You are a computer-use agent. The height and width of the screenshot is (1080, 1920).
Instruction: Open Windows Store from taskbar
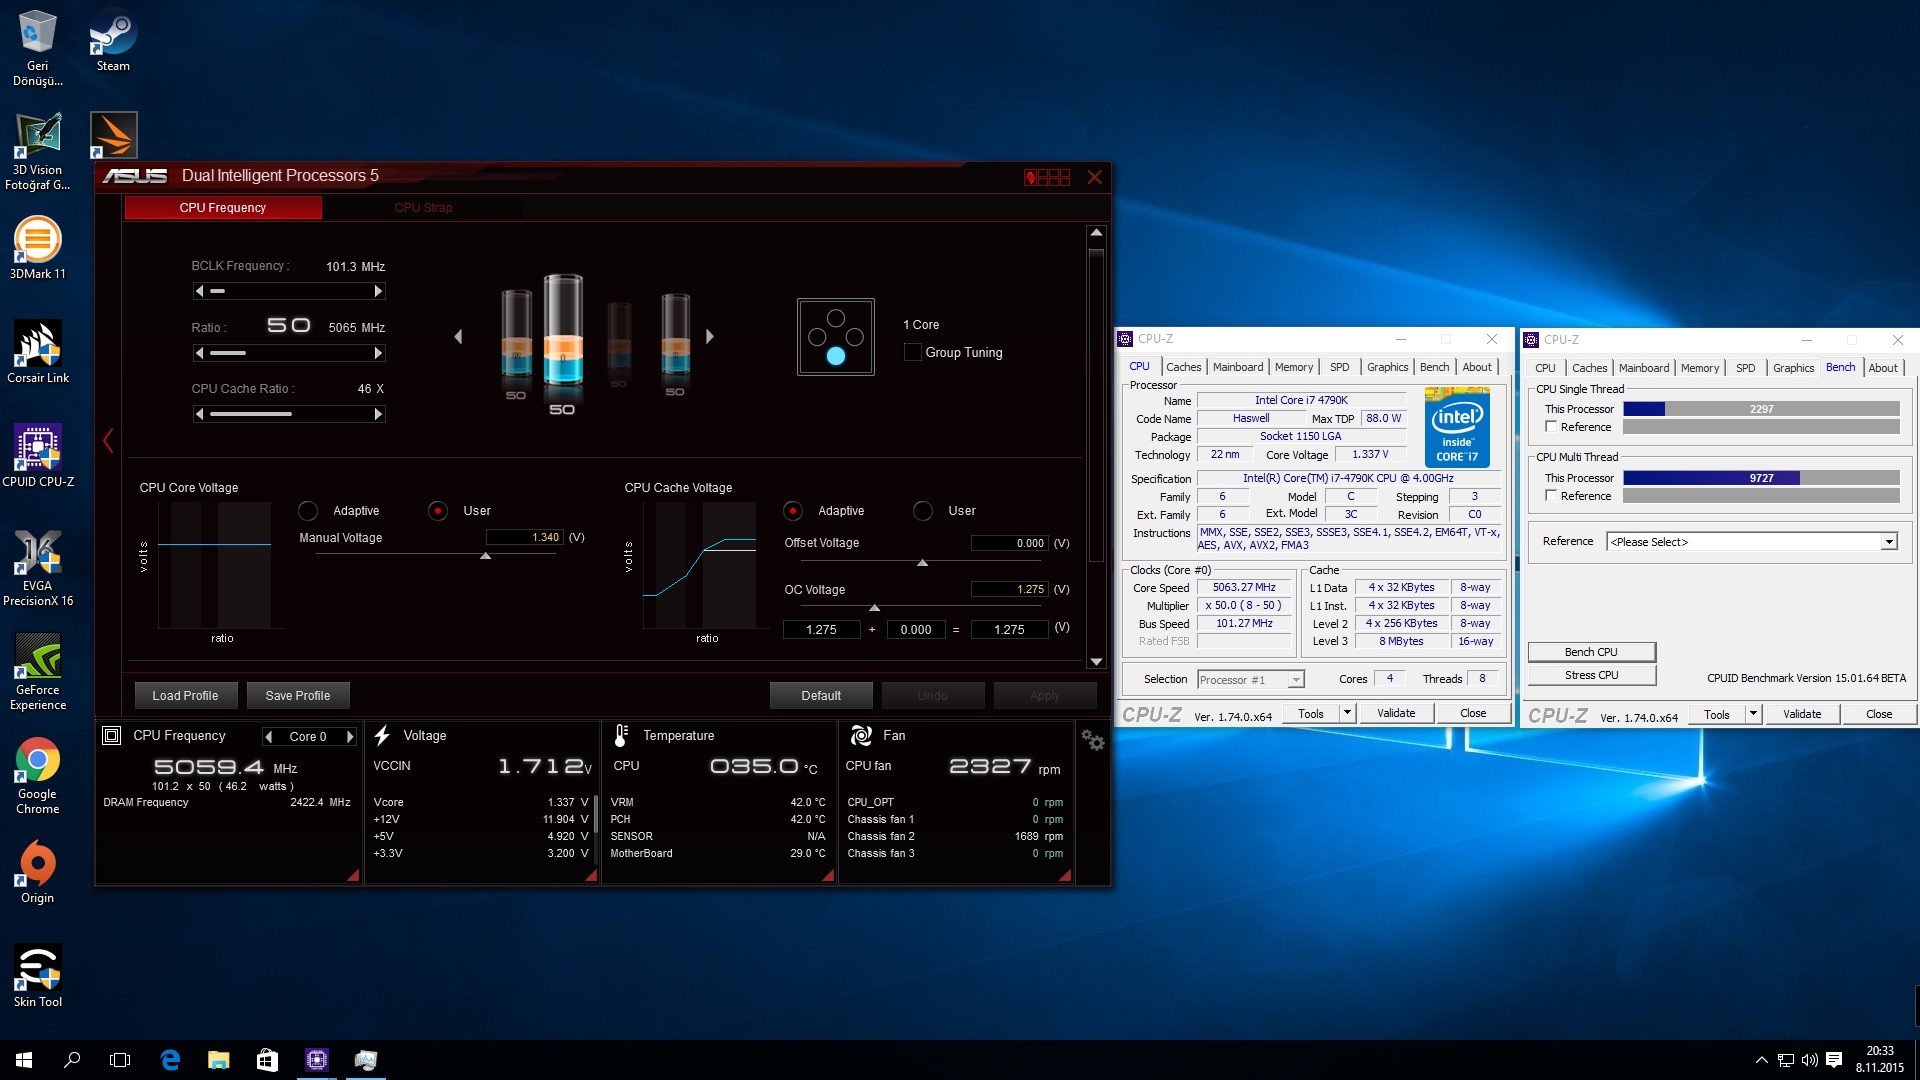[267, 1060]
